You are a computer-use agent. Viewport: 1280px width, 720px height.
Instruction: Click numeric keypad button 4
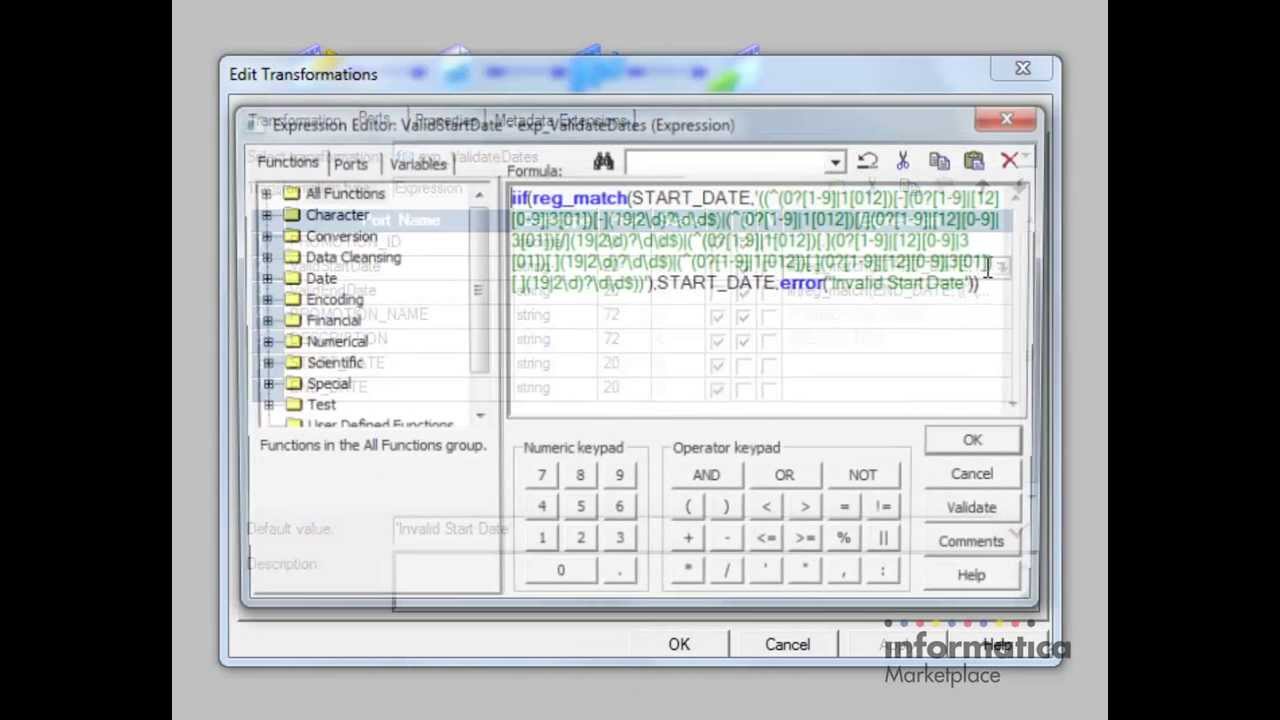[x=541, y=507]
